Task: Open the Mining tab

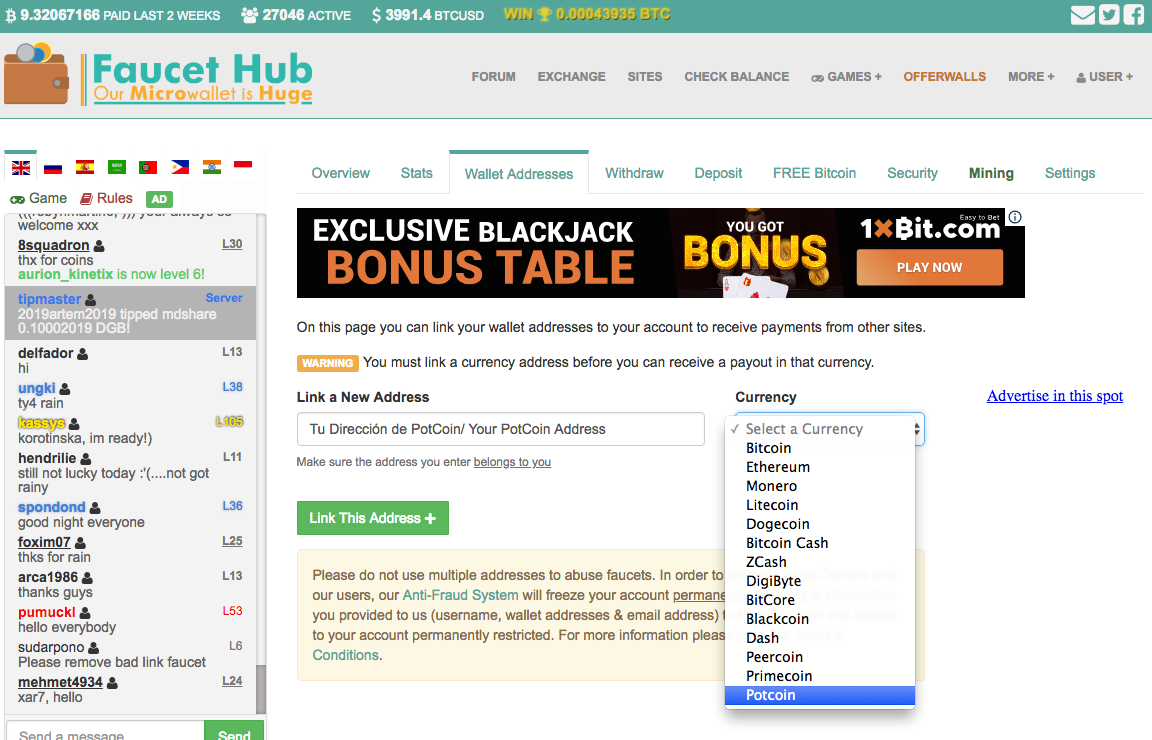Action: pos(991,173)
